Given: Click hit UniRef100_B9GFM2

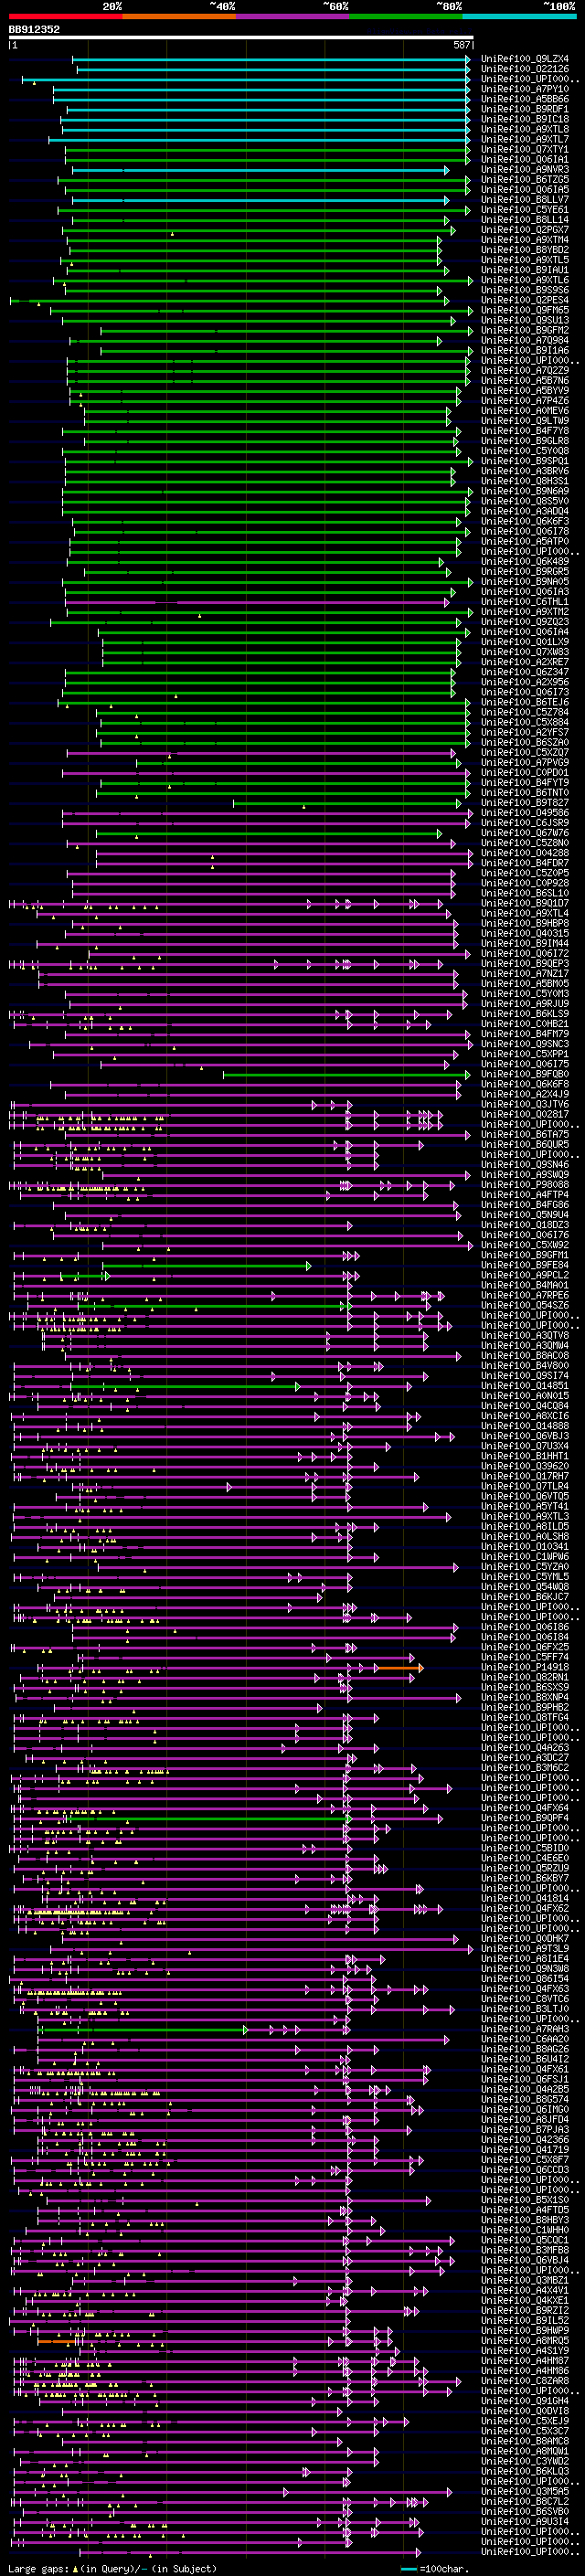Looking at the screenshot, I should (525, 330).
